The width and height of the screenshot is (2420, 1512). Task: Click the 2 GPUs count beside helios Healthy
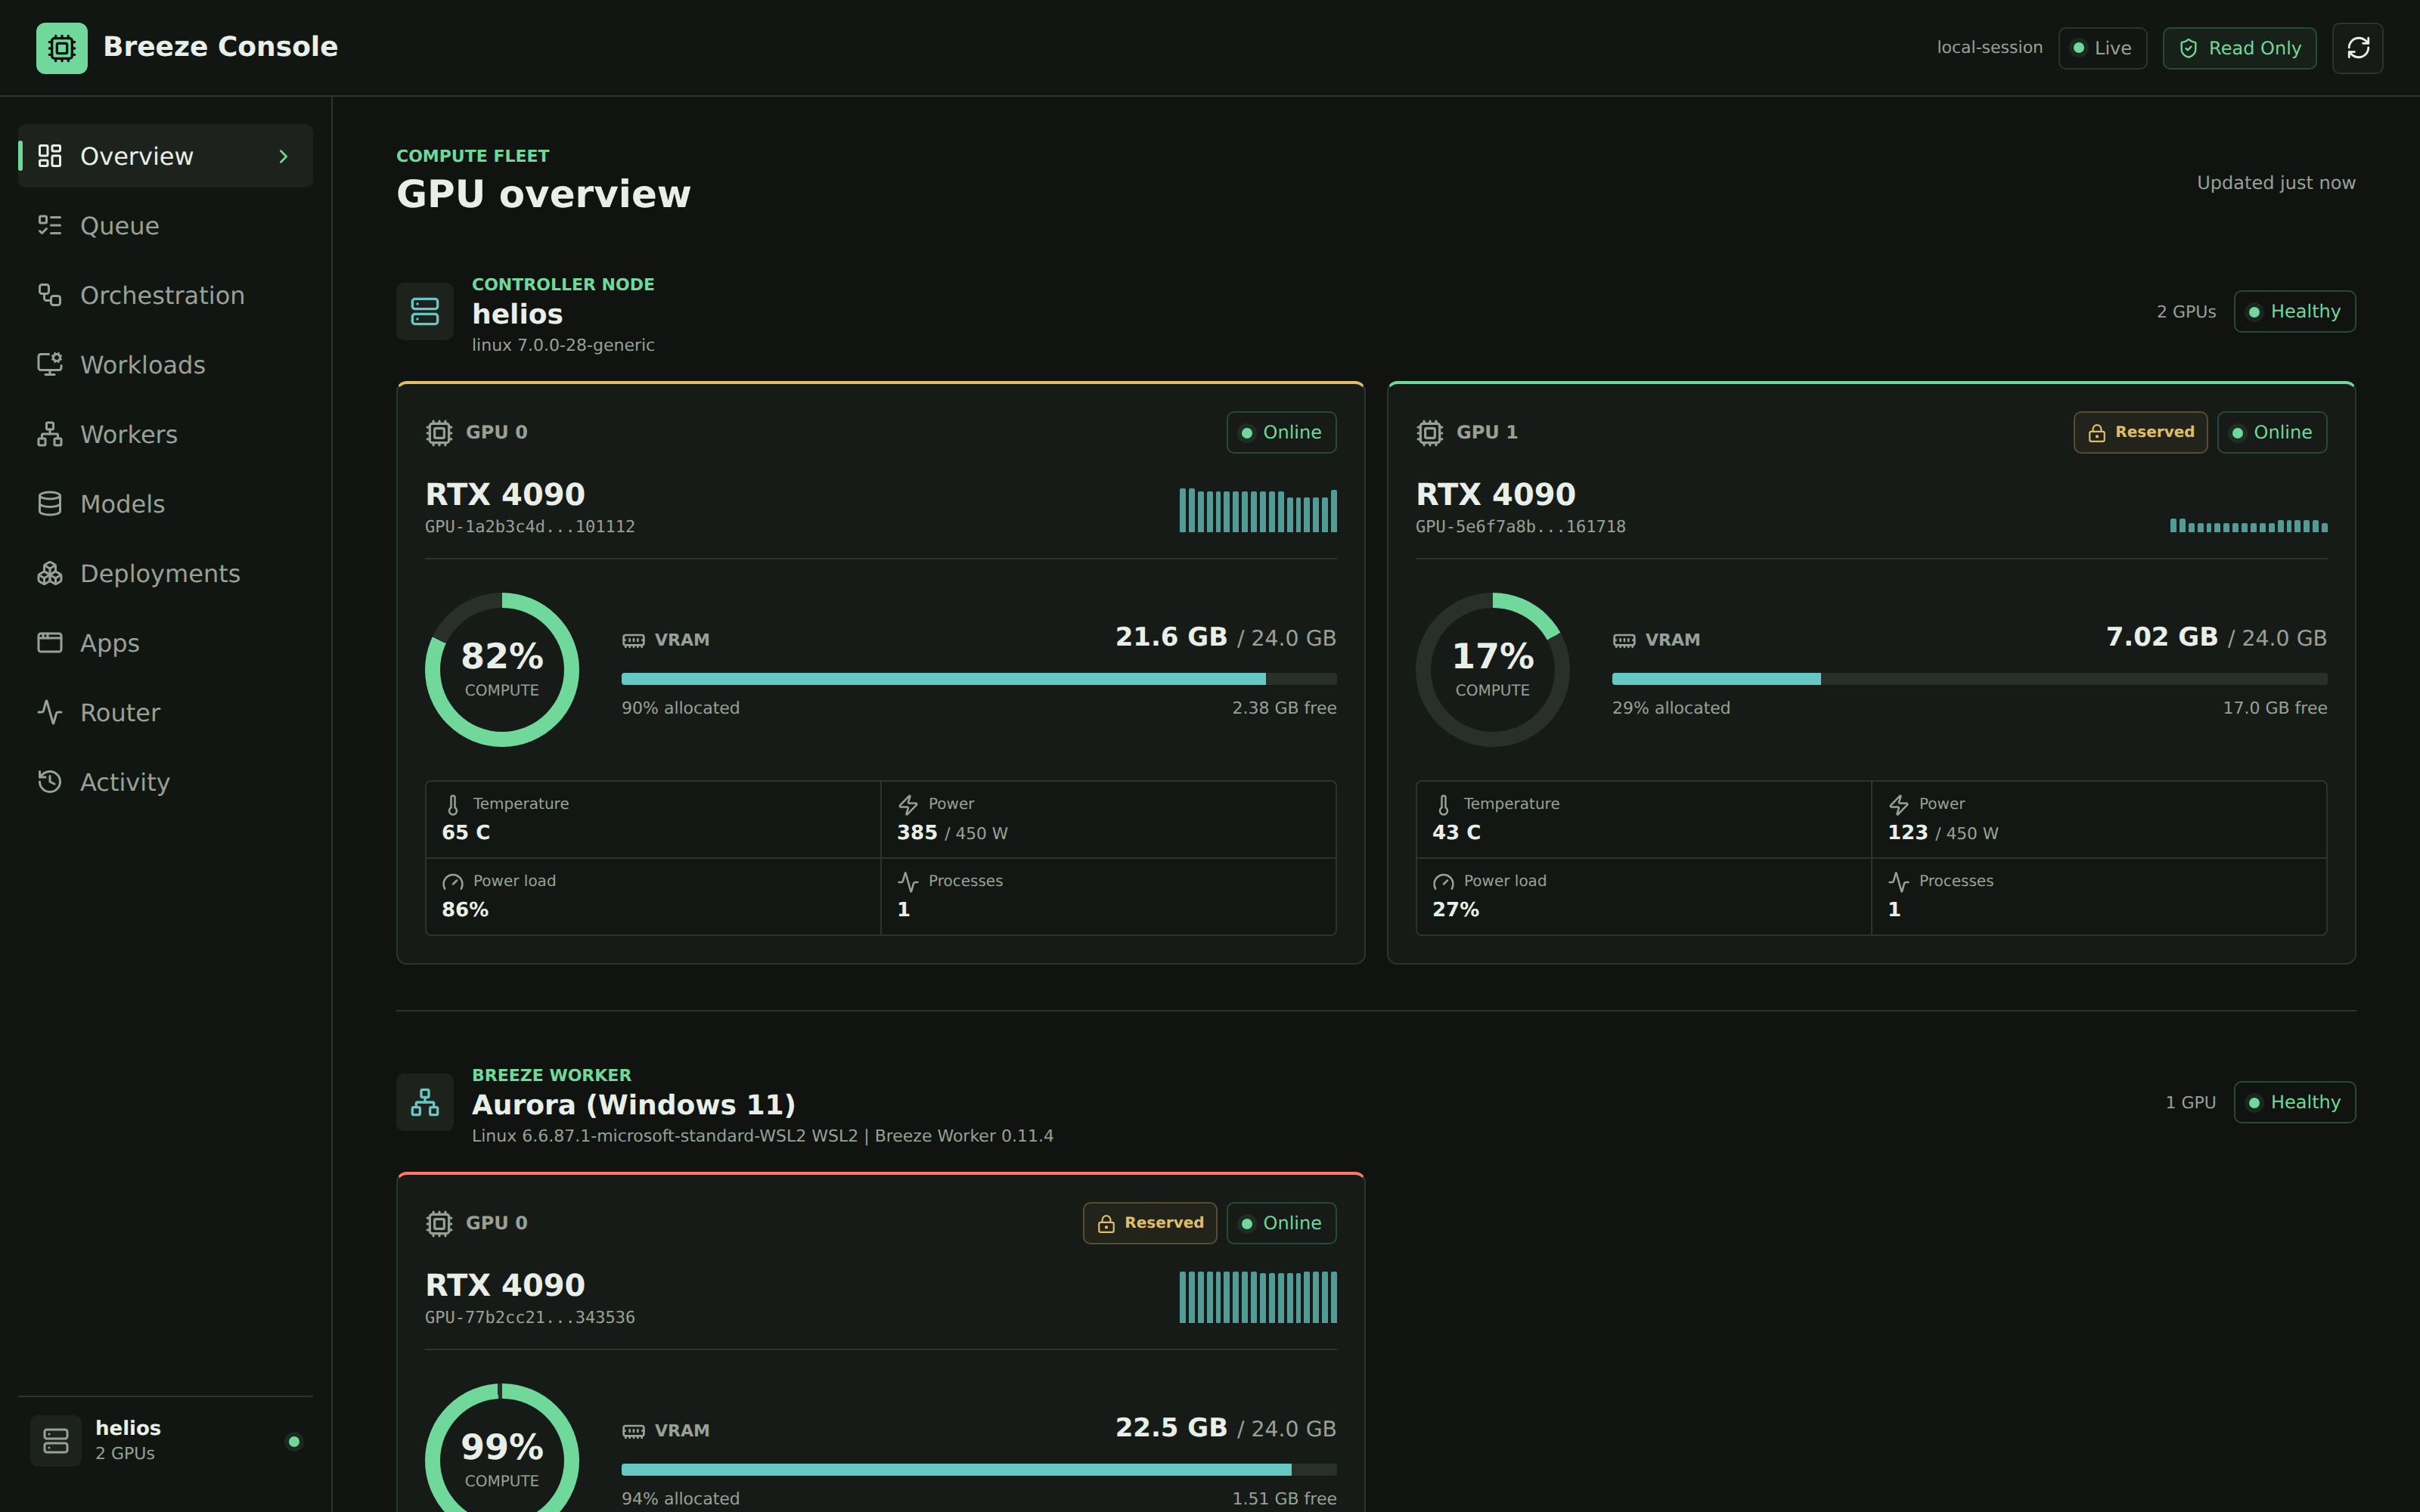pos(2186,312)
